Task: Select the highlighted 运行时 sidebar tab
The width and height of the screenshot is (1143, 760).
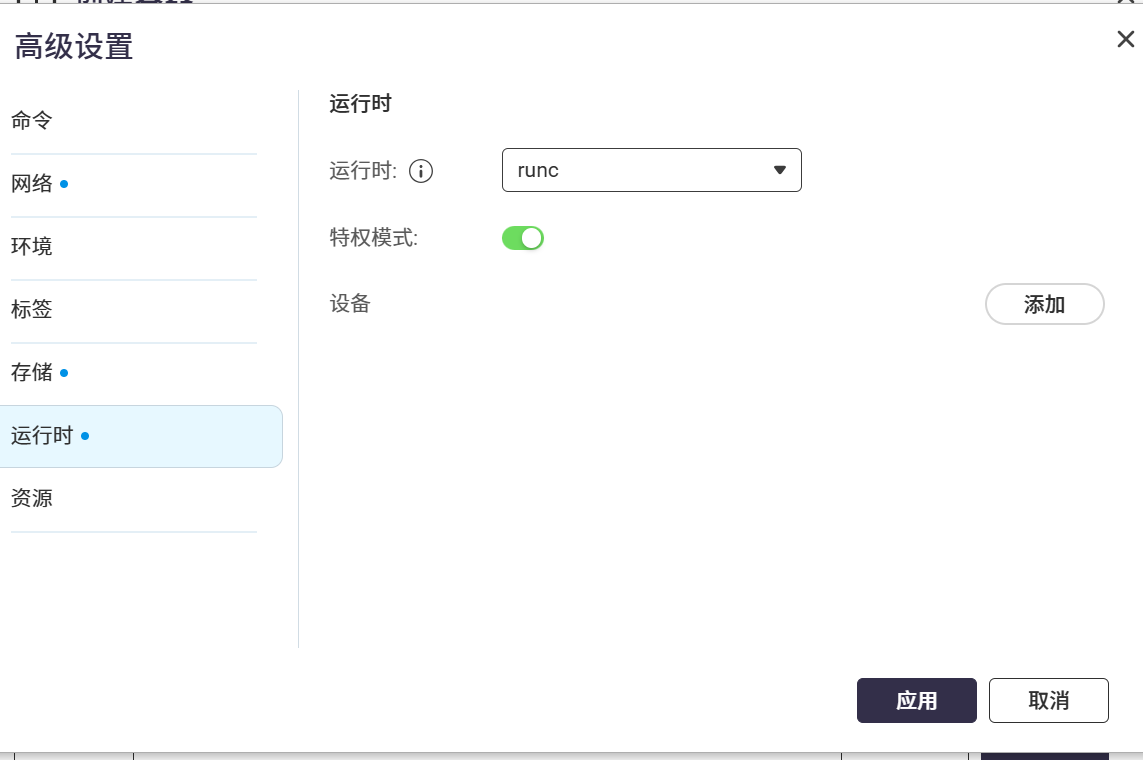Action: [42, 436]
